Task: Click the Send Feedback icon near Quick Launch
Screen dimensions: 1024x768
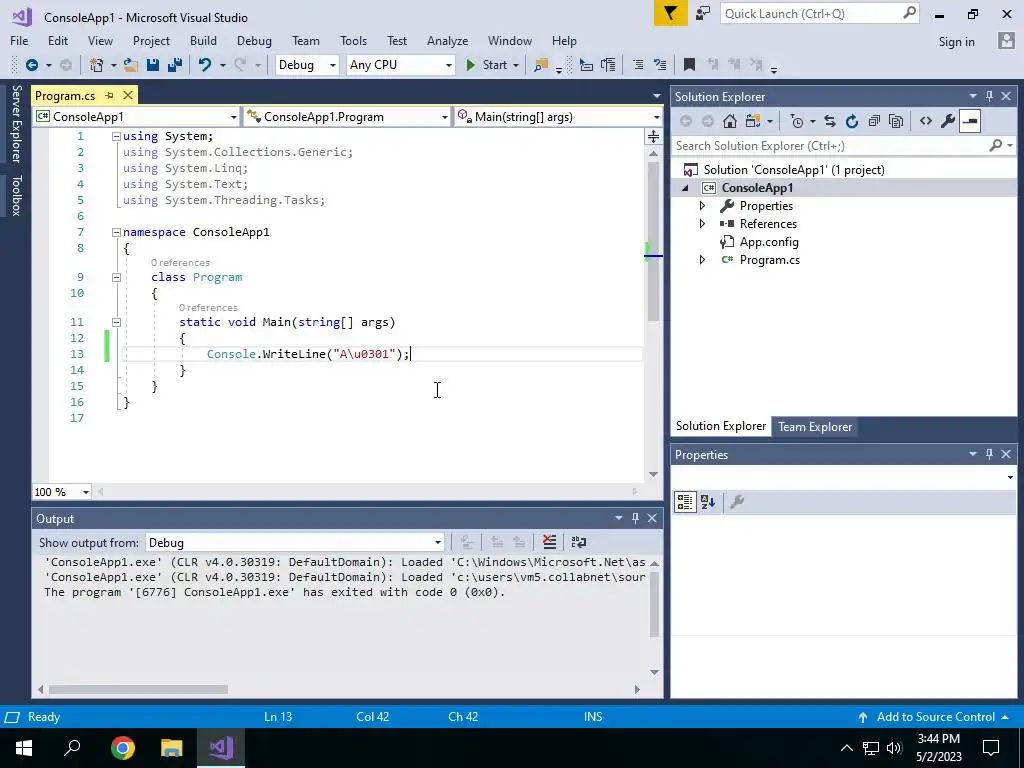Action: point(703,14)
